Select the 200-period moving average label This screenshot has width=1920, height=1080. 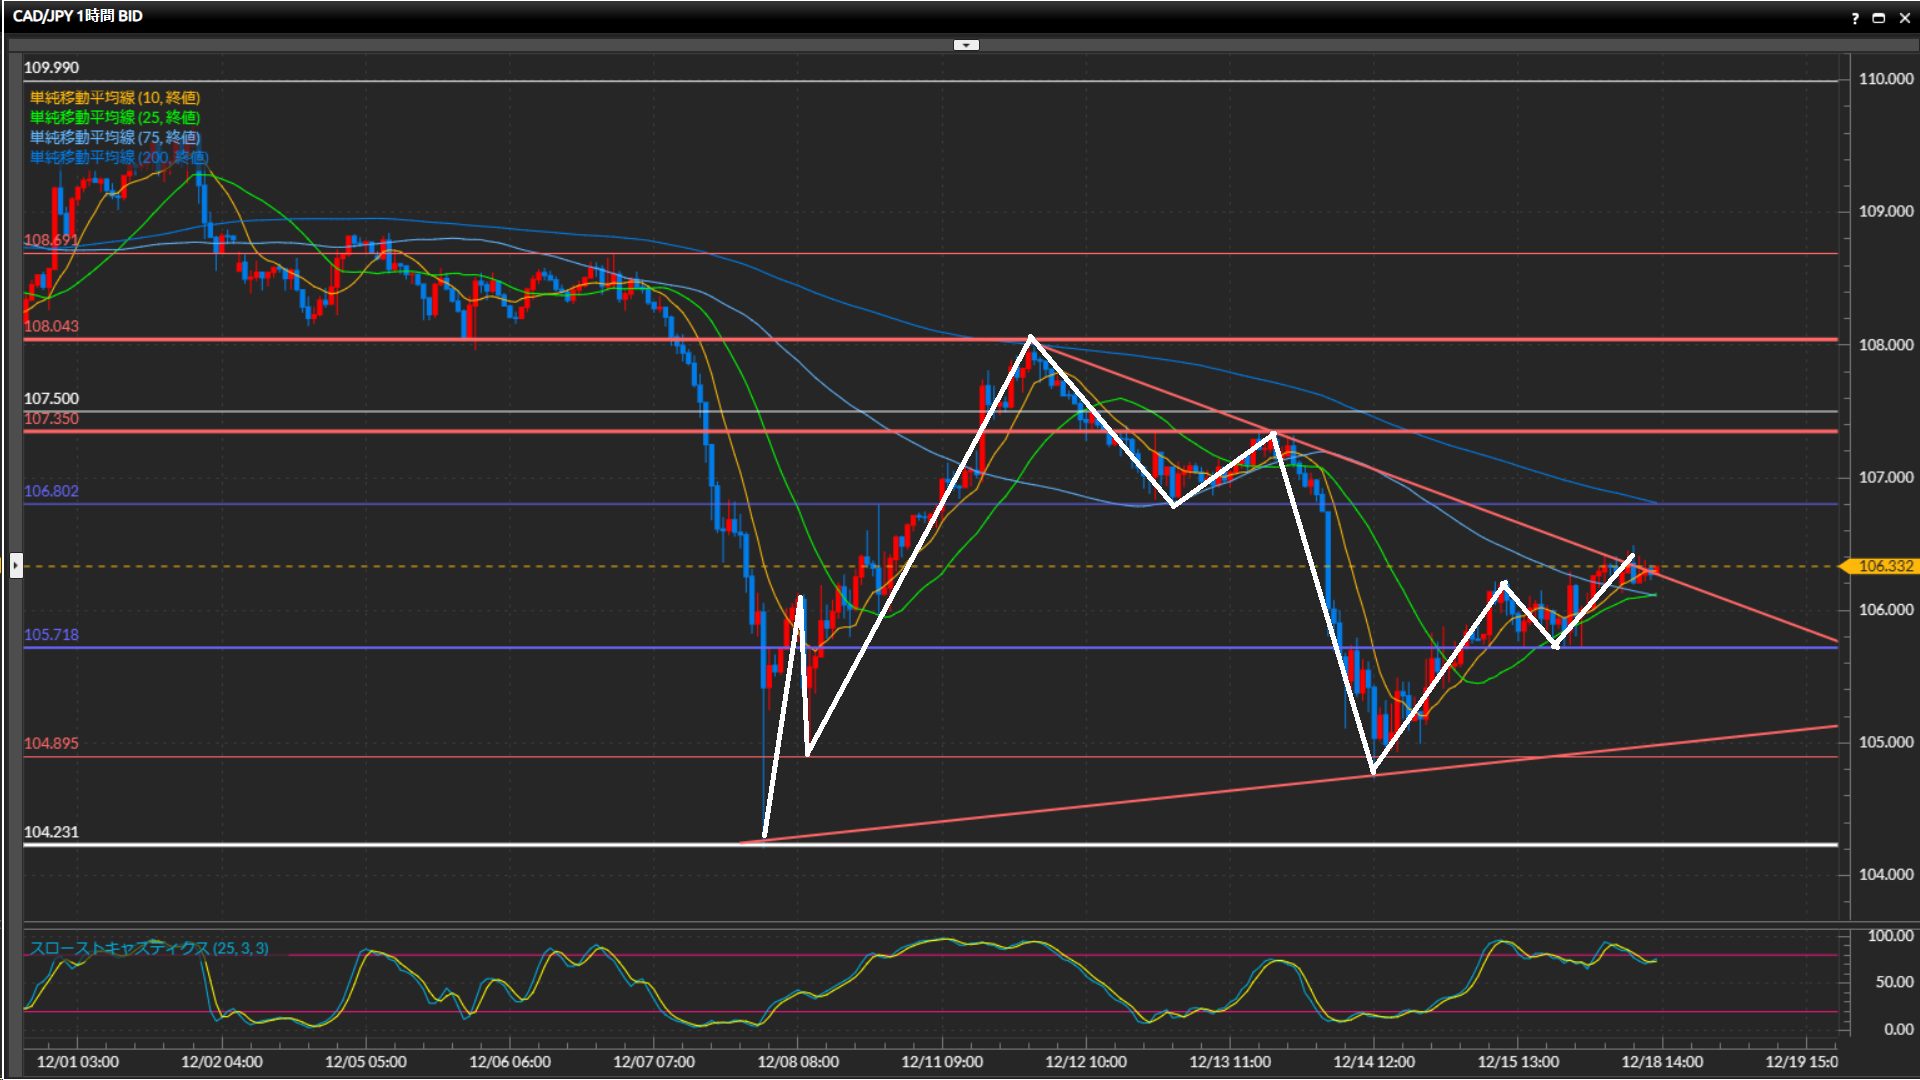tap(119, 158)
